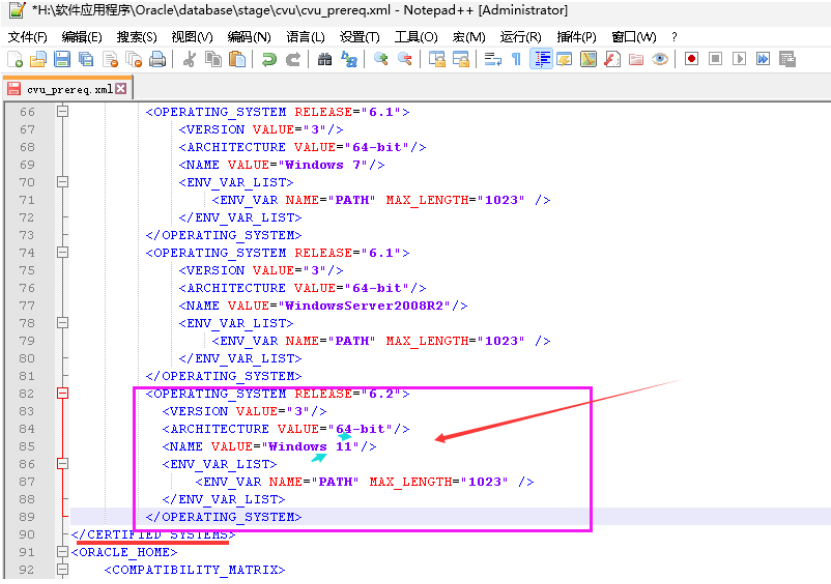Toggle word wrap in the toolbar
The height and width of the screenshot is (584, 831).
point(493,60)
